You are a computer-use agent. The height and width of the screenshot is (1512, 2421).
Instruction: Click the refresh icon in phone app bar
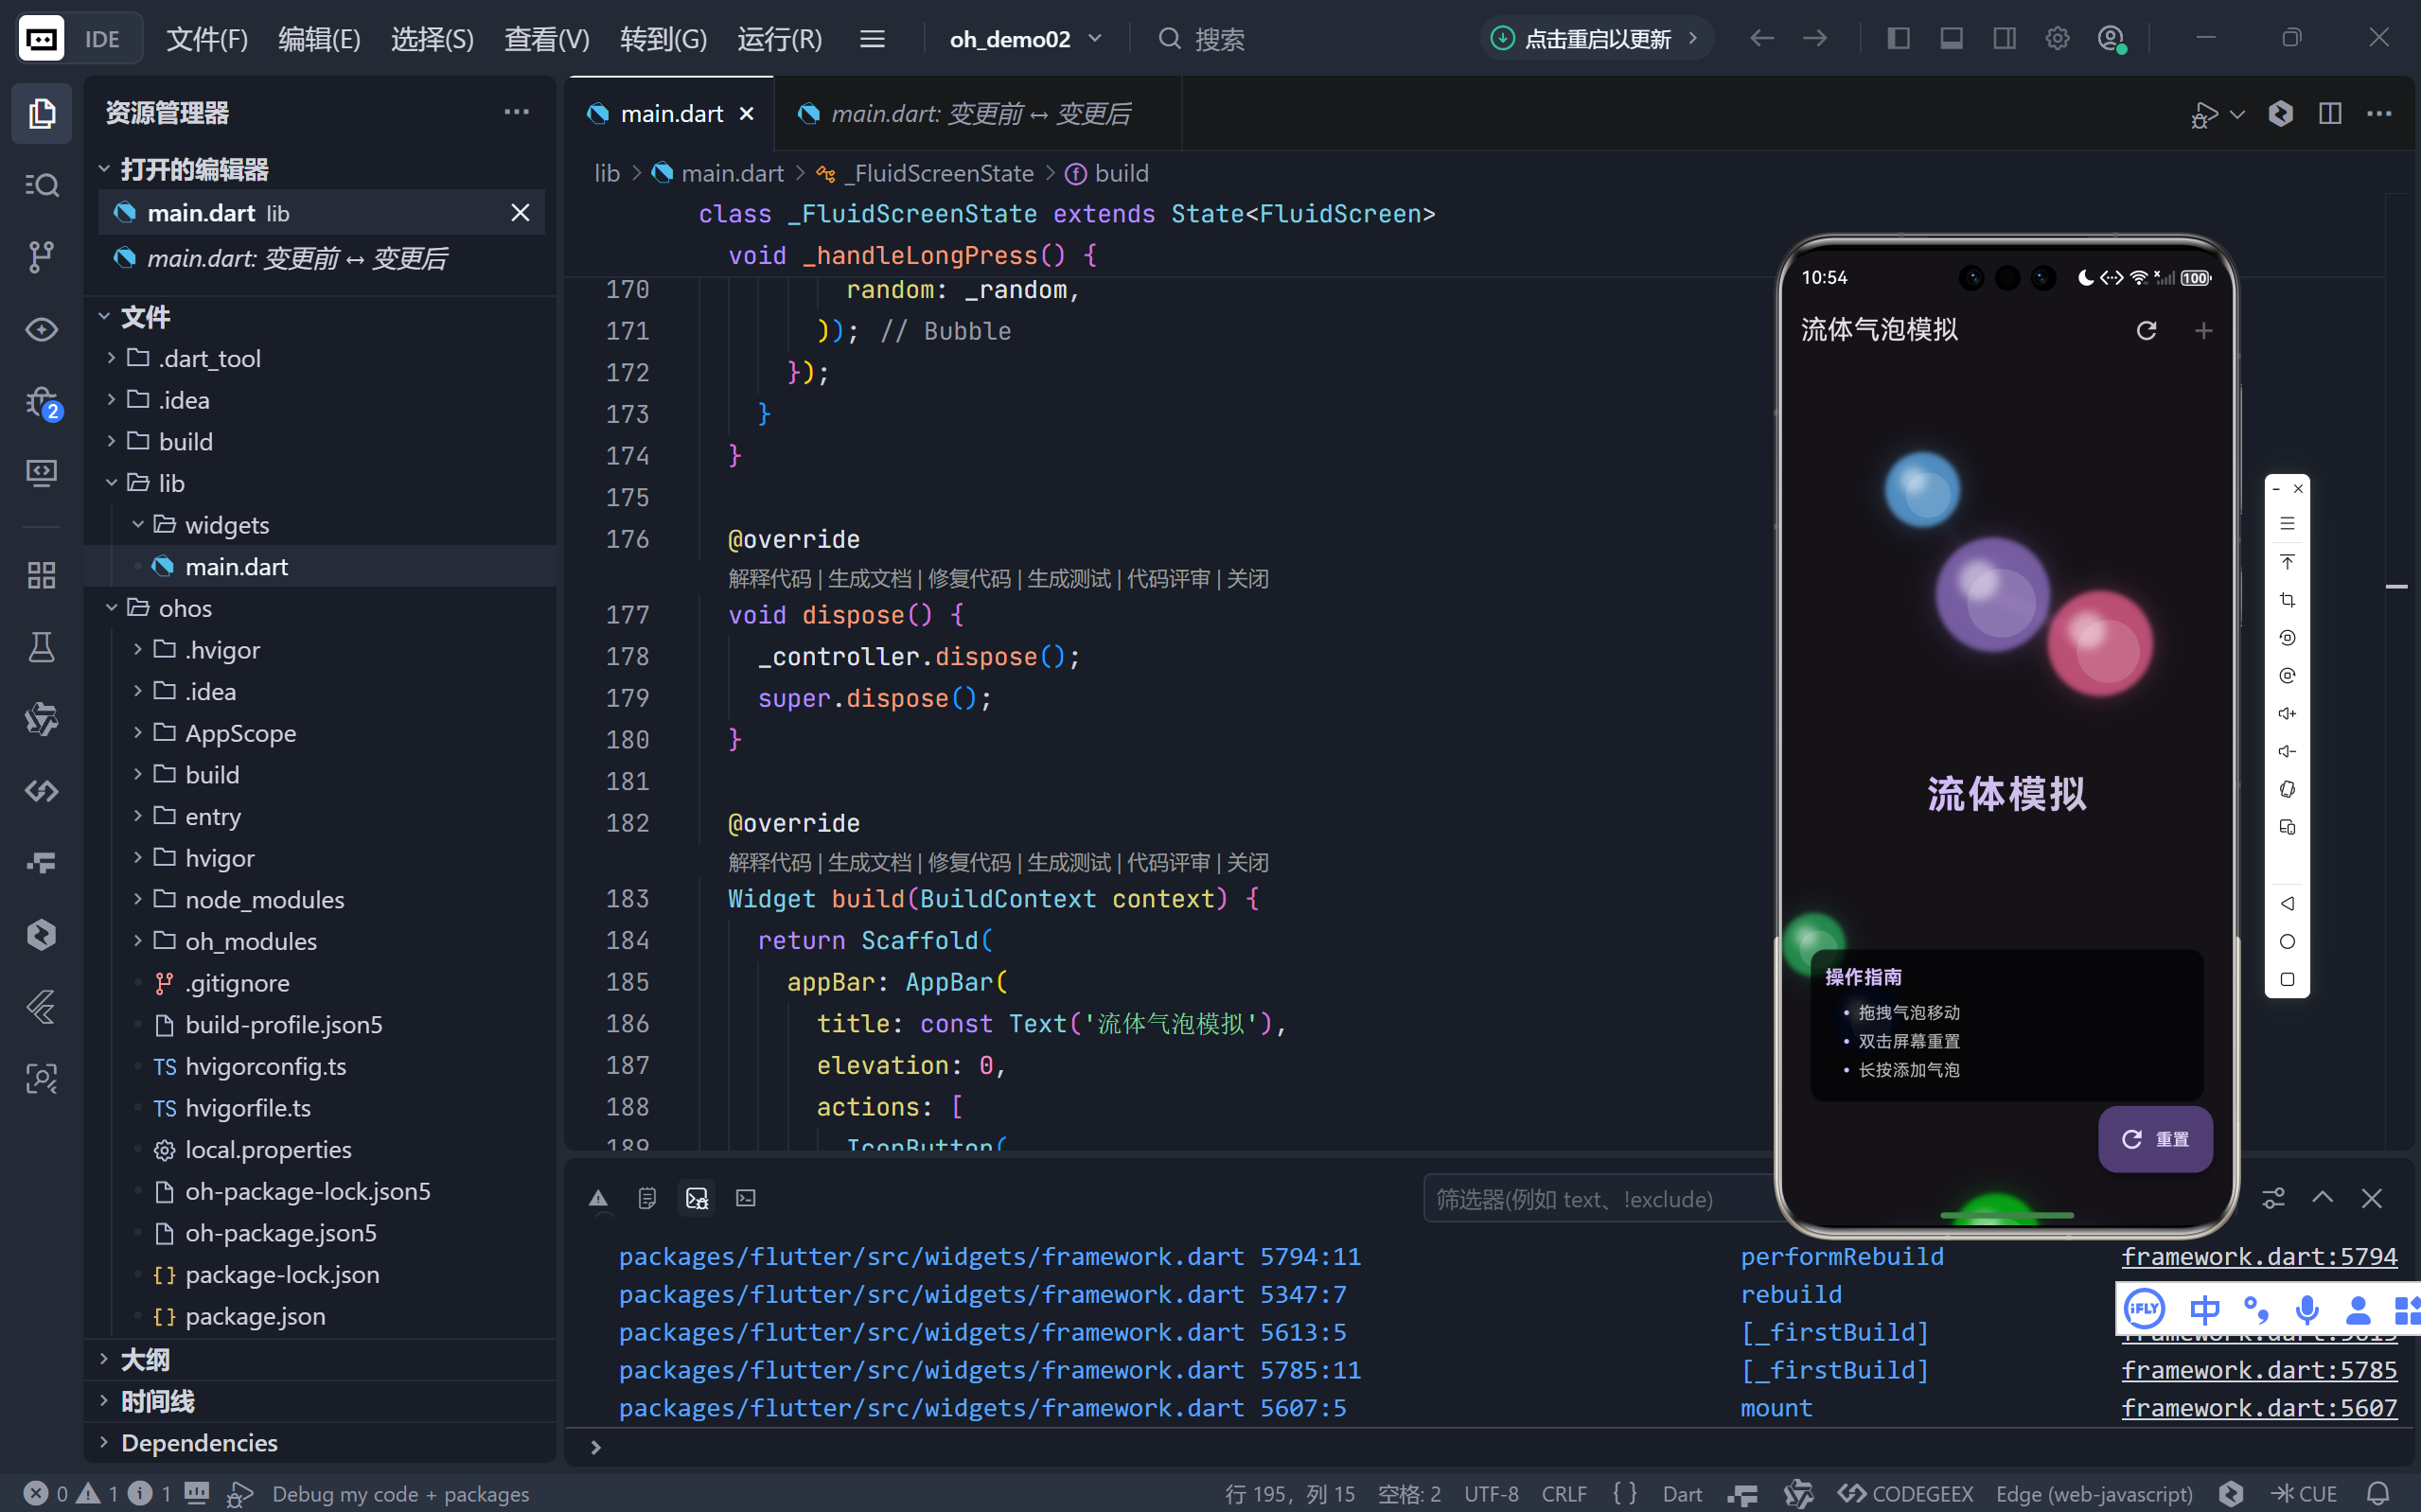pyautogui.click(x=2146, y=330)
